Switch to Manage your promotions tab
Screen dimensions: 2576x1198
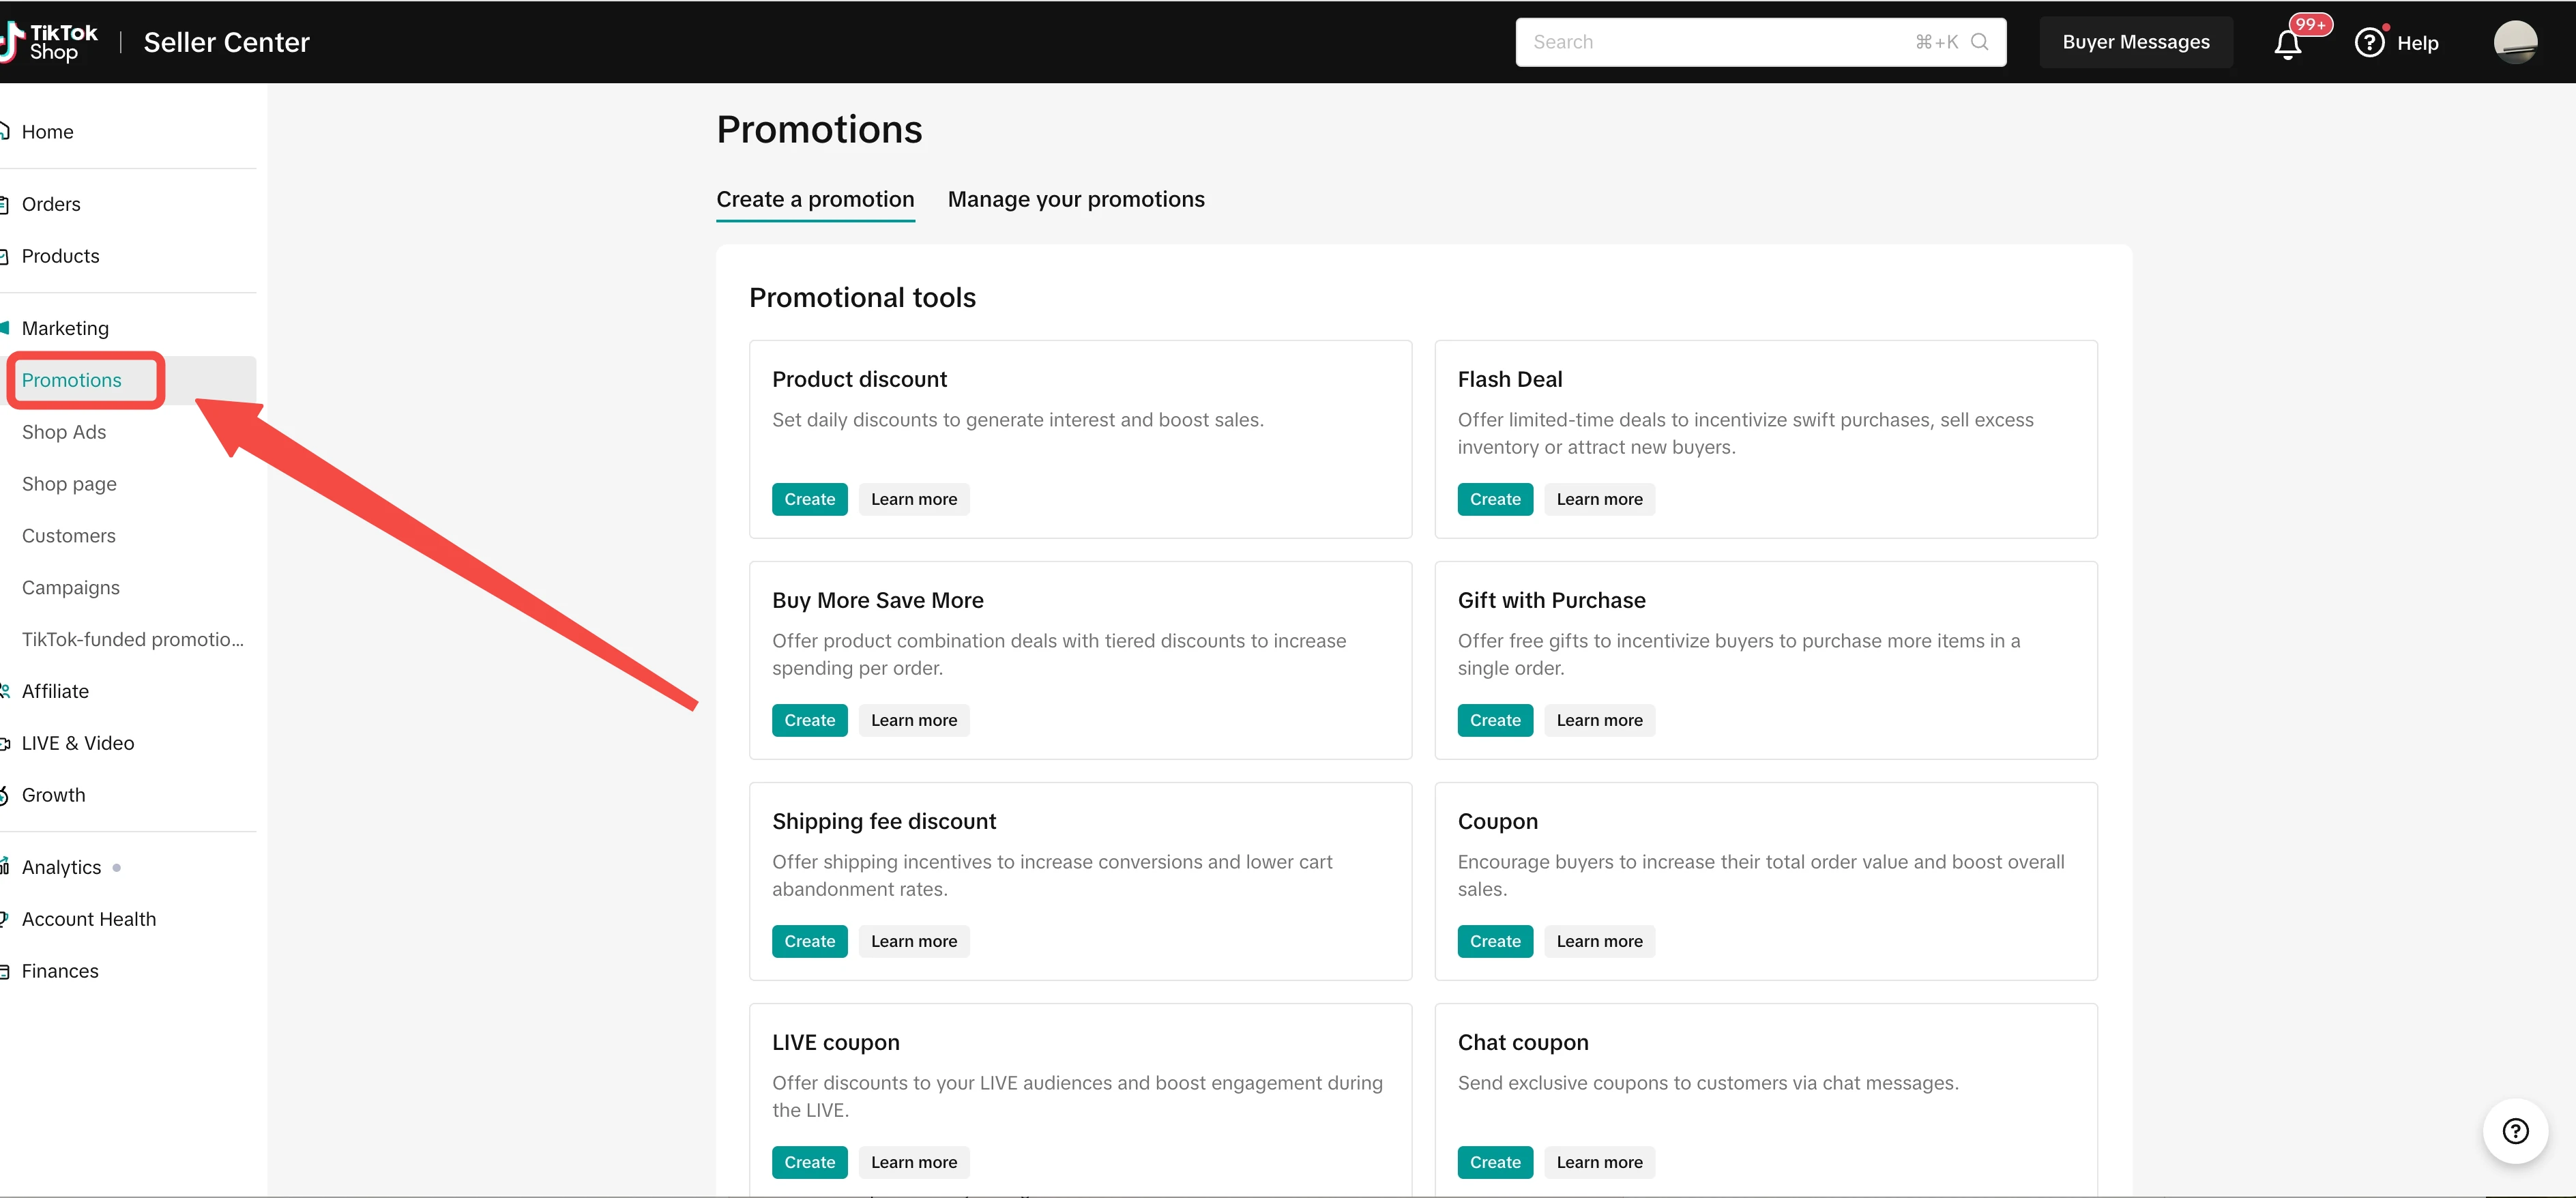[x=1076, y=199]
